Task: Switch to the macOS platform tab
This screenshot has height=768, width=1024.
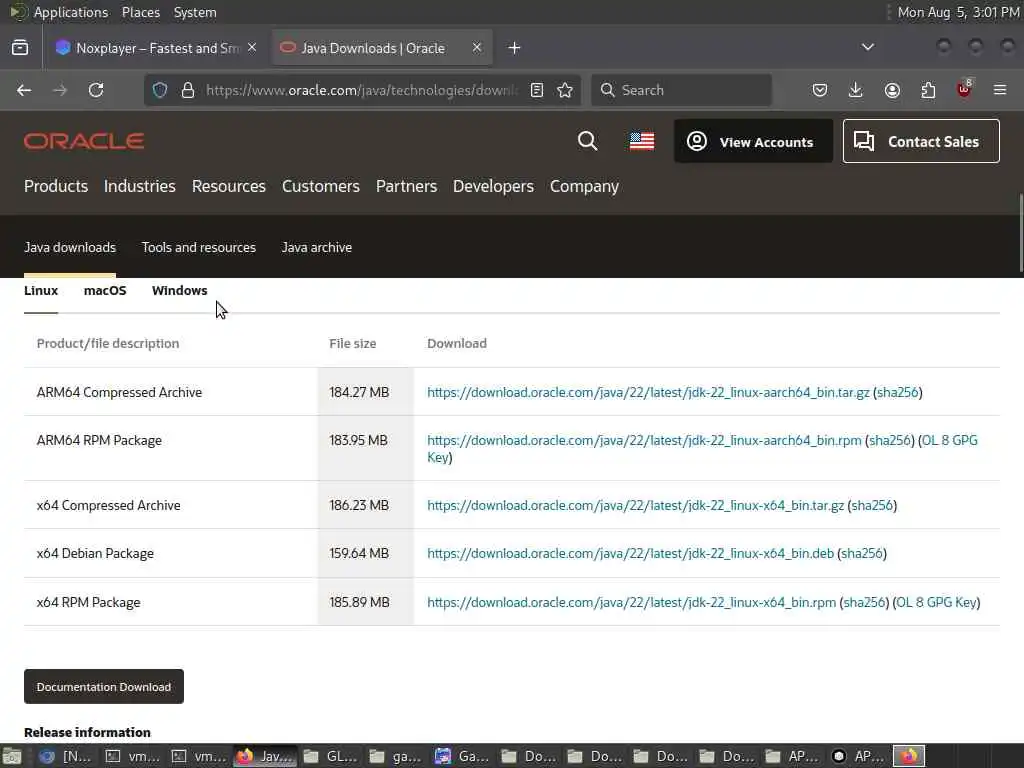Action: [105, 291]
